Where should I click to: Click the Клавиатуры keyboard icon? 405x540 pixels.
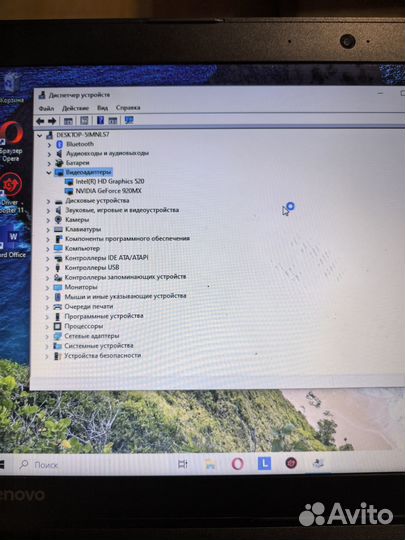(58, 229)
